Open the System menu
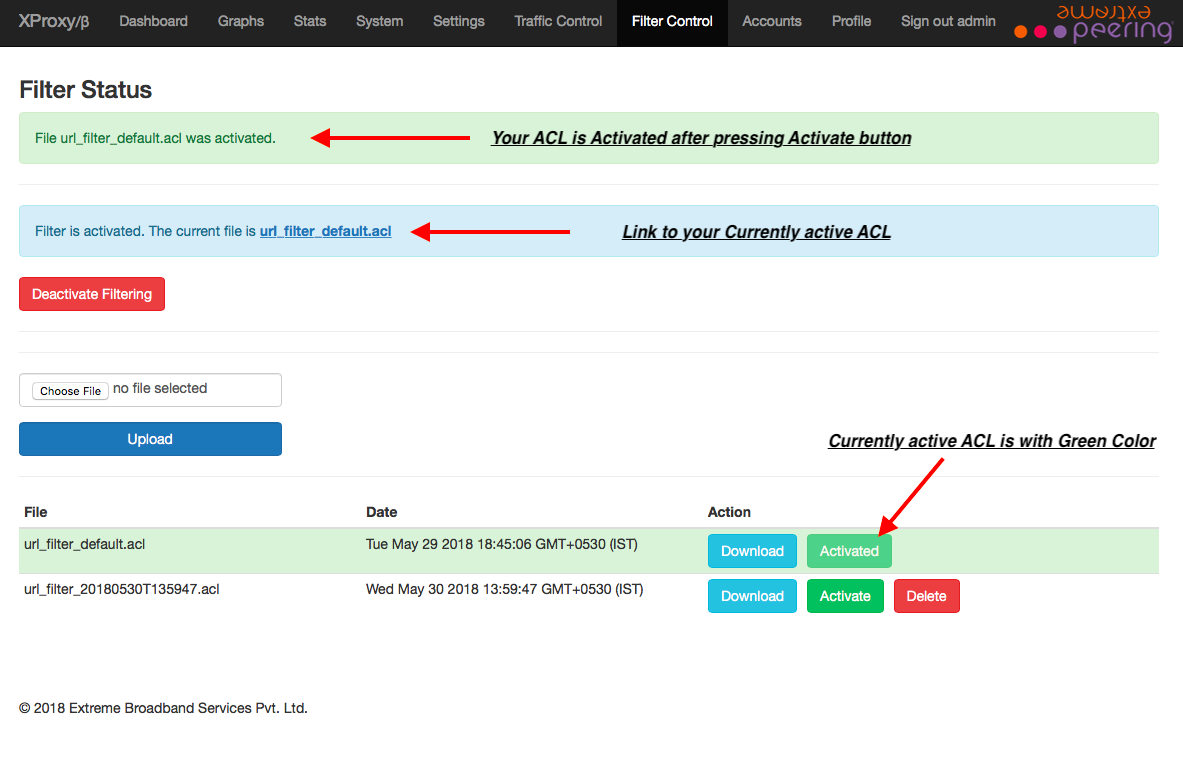Screen dimensions: 1183x758 pyautogui.click(x=378, y=21)
